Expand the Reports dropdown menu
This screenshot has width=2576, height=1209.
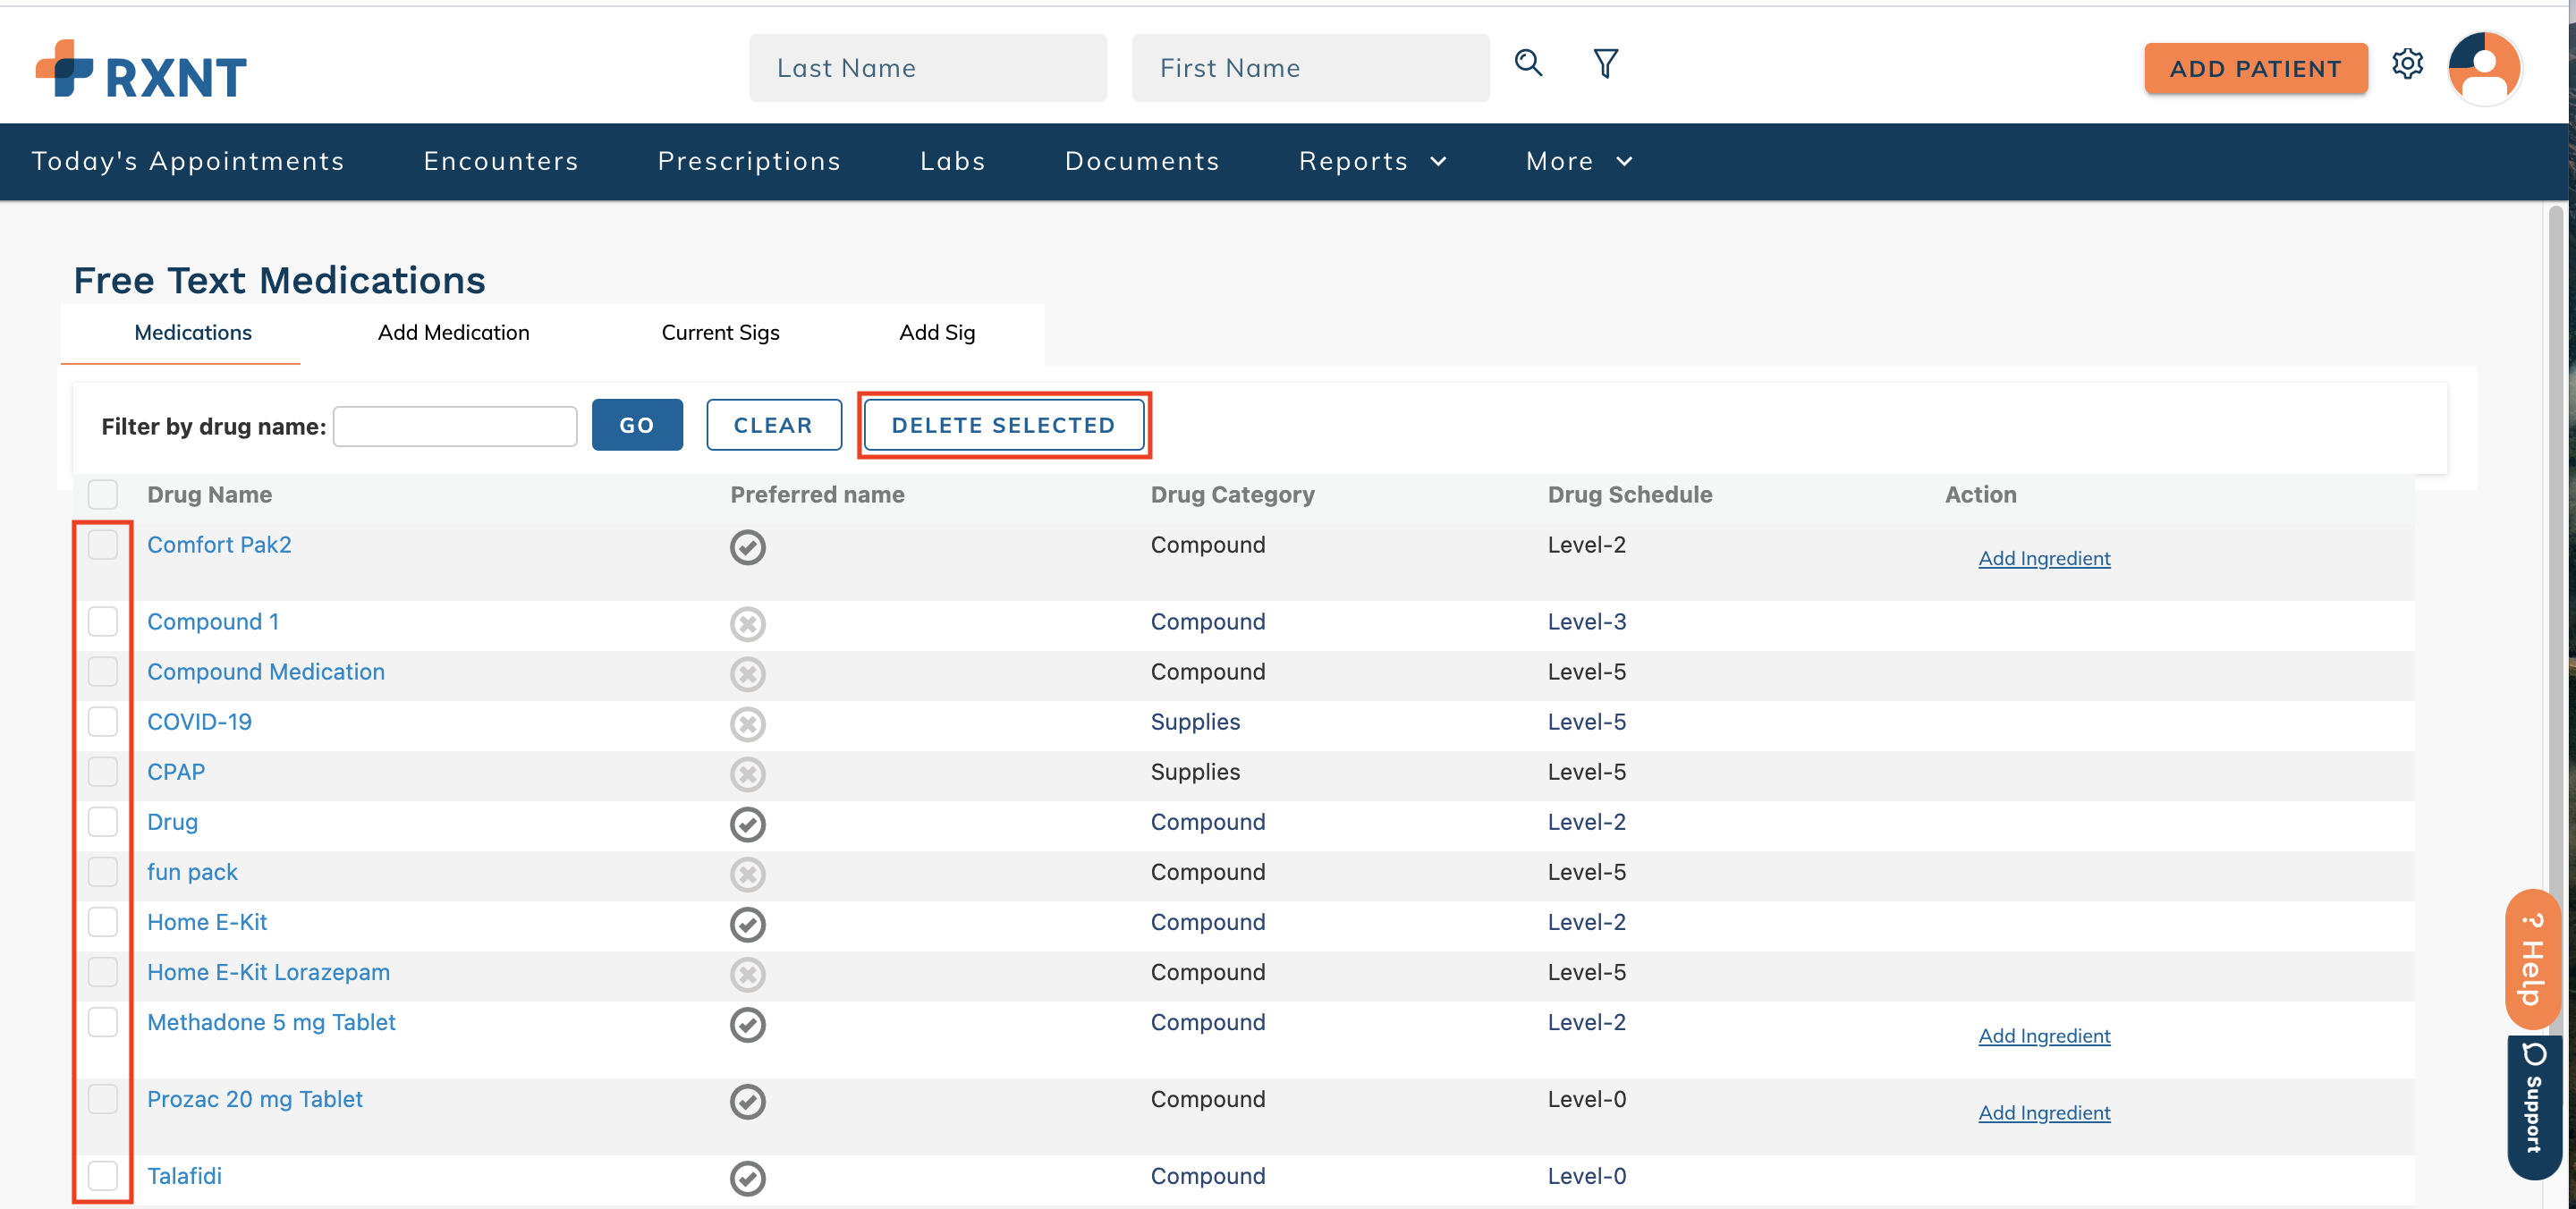(1372, 161)
